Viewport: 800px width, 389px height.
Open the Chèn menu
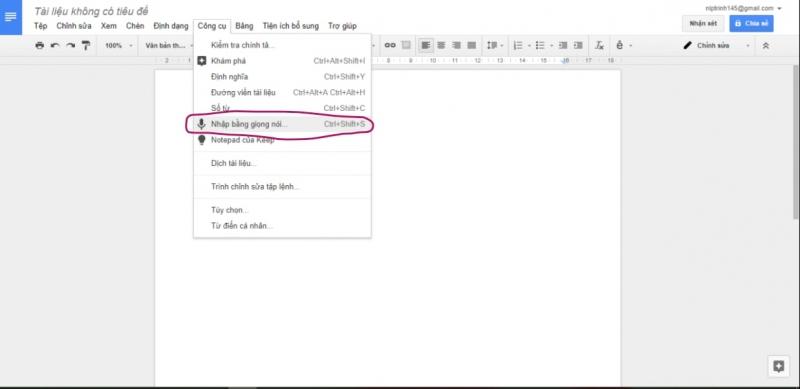click(x=135, y=26)
